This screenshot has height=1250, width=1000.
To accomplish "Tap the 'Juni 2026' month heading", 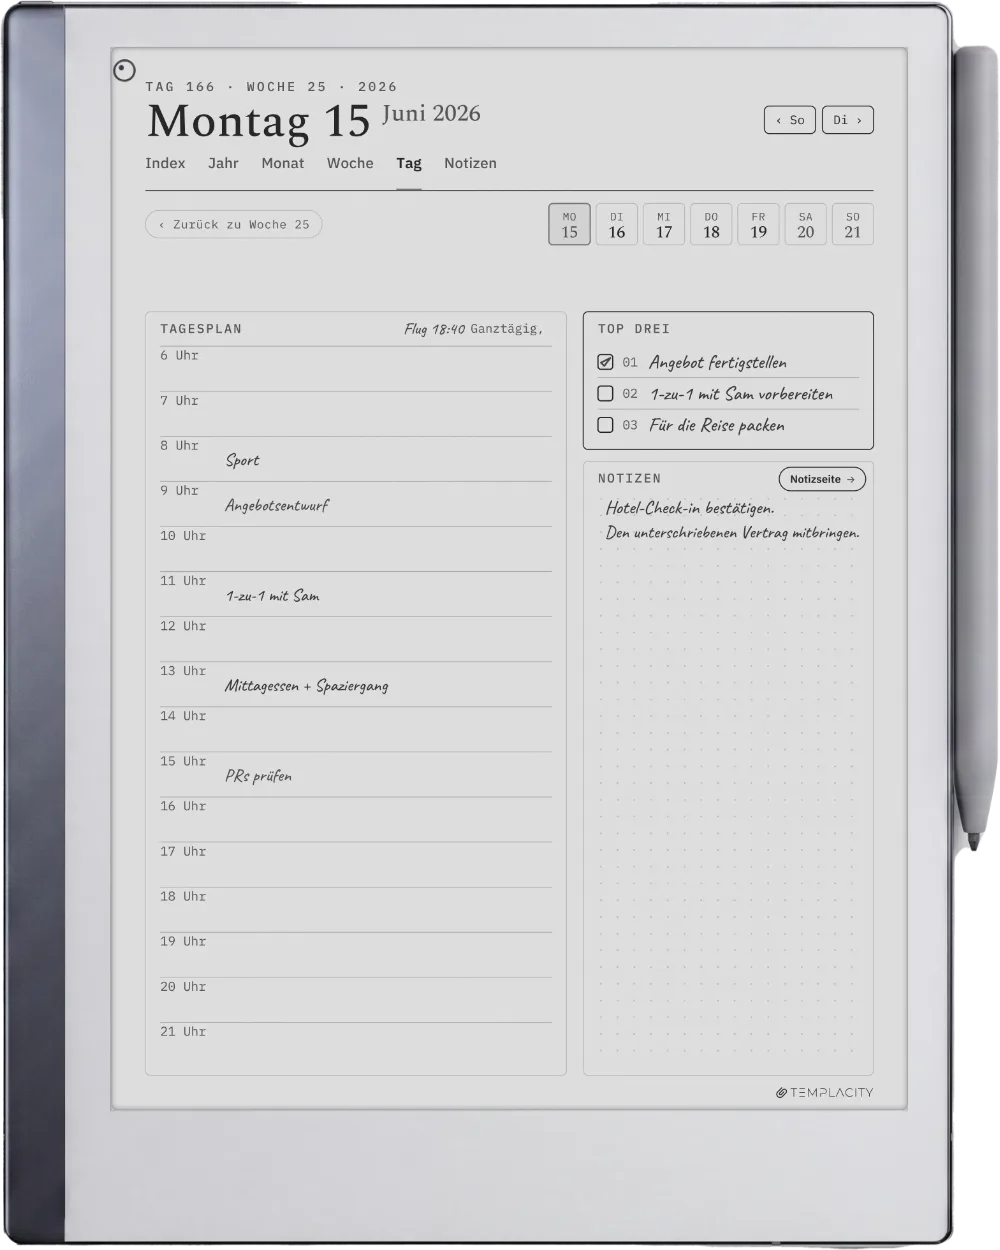I will pos(431,114).
